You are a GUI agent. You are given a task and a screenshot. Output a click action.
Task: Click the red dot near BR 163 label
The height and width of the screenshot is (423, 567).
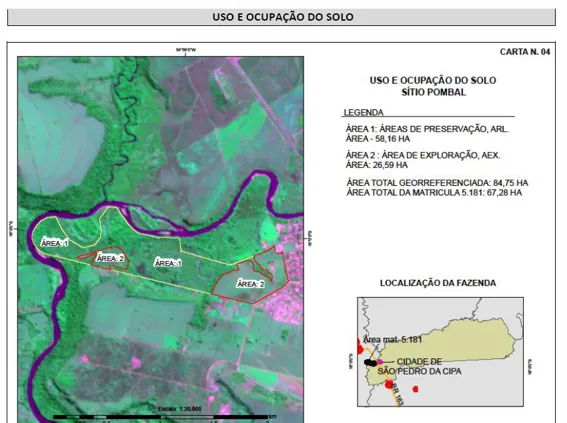pos(389,384)
